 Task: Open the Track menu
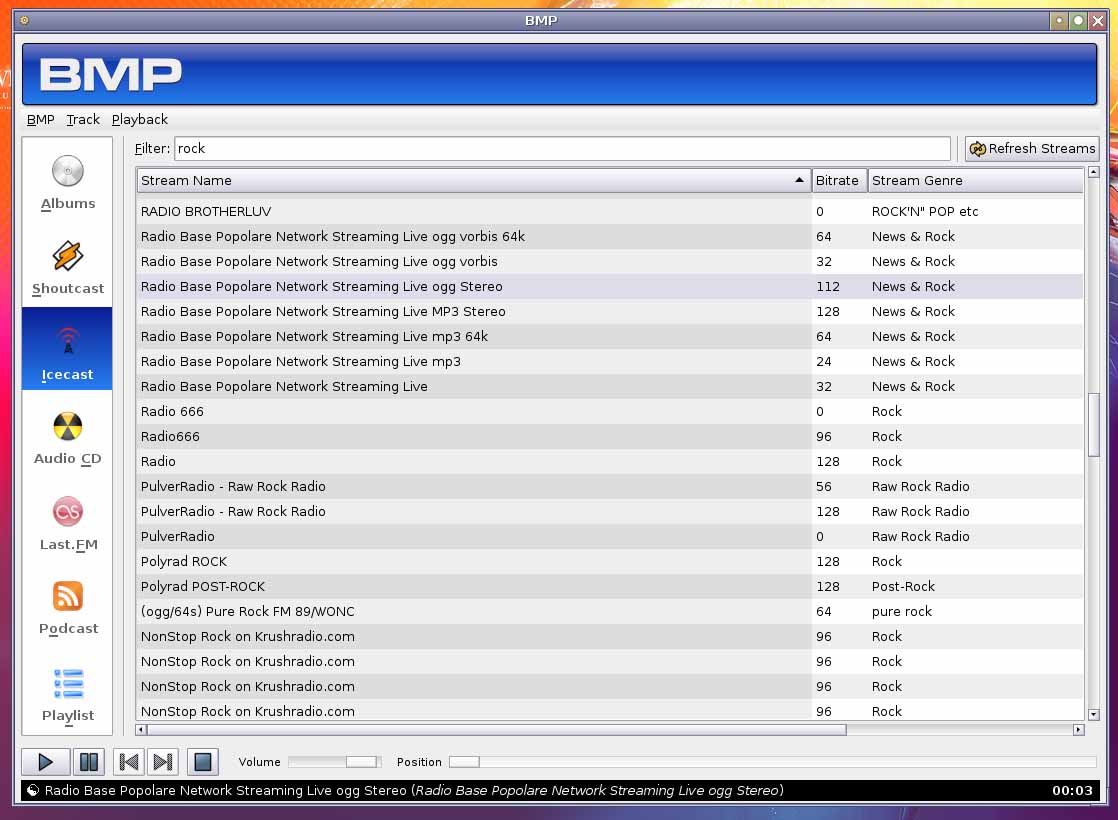(x=83, y=120)
